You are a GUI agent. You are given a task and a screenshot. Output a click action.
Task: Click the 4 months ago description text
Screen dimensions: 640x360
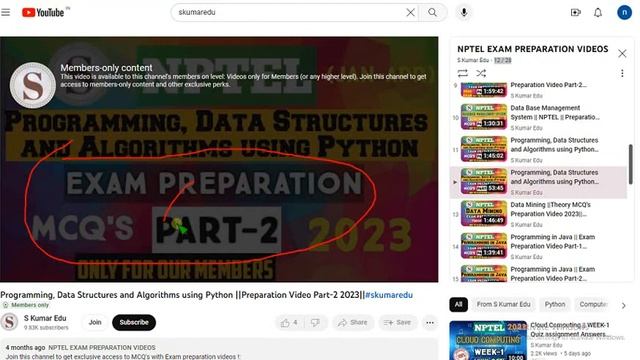pyautogui.click(x=25, y=347)
